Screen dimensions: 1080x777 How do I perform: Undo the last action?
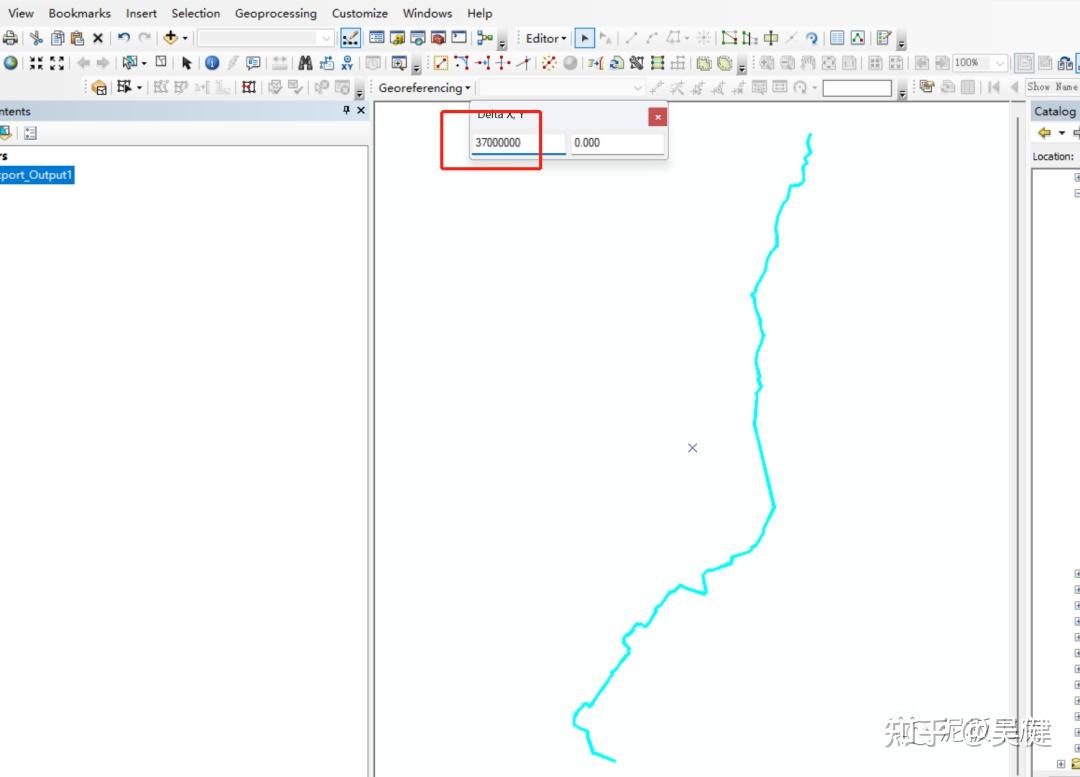tap(124, 38)
